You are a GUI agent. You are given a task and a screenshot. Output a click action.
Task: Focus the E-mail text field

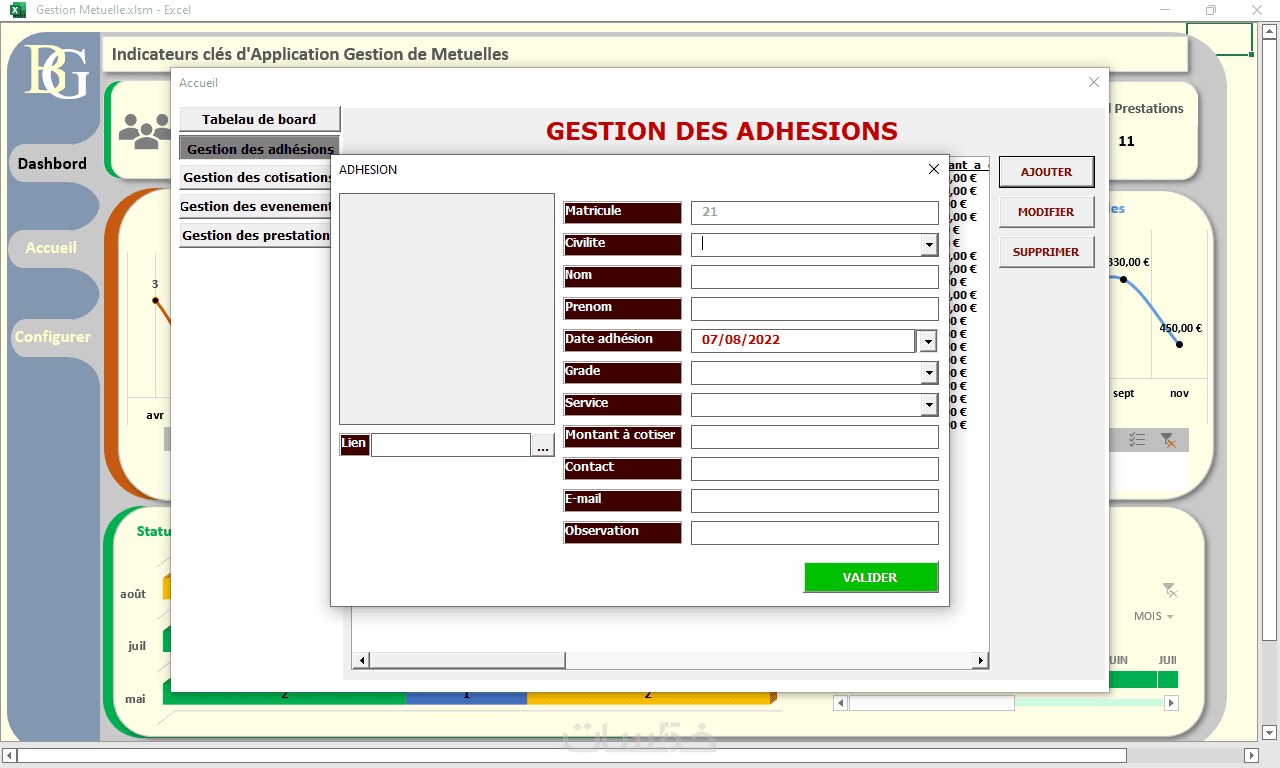(814, 501)
